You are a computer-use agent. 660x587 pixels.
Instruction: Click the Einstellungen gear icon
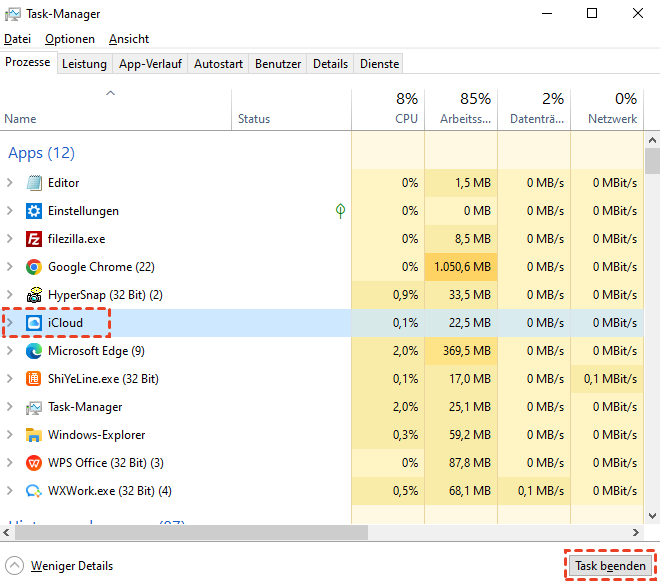click(x=34, y=211)
